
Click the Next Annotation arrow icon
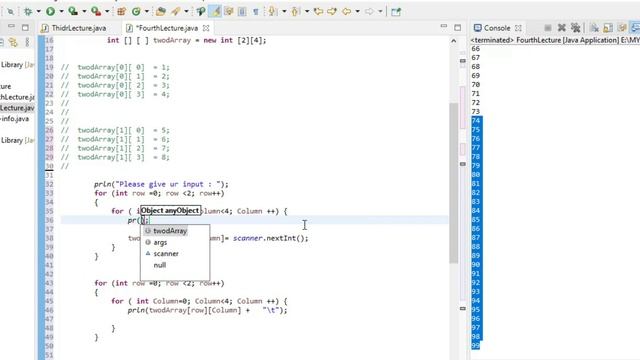pyautogui.click(x=272, y=11)
